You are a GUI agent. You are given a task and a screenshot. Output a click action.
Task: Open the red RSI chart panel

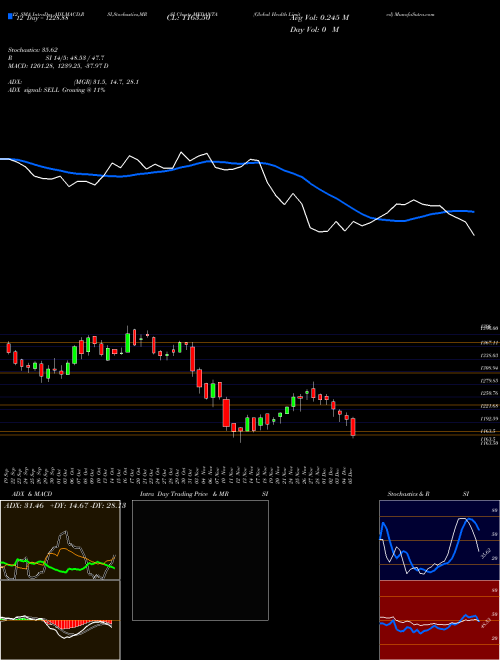pyautogui.click(x=439, y=620)
